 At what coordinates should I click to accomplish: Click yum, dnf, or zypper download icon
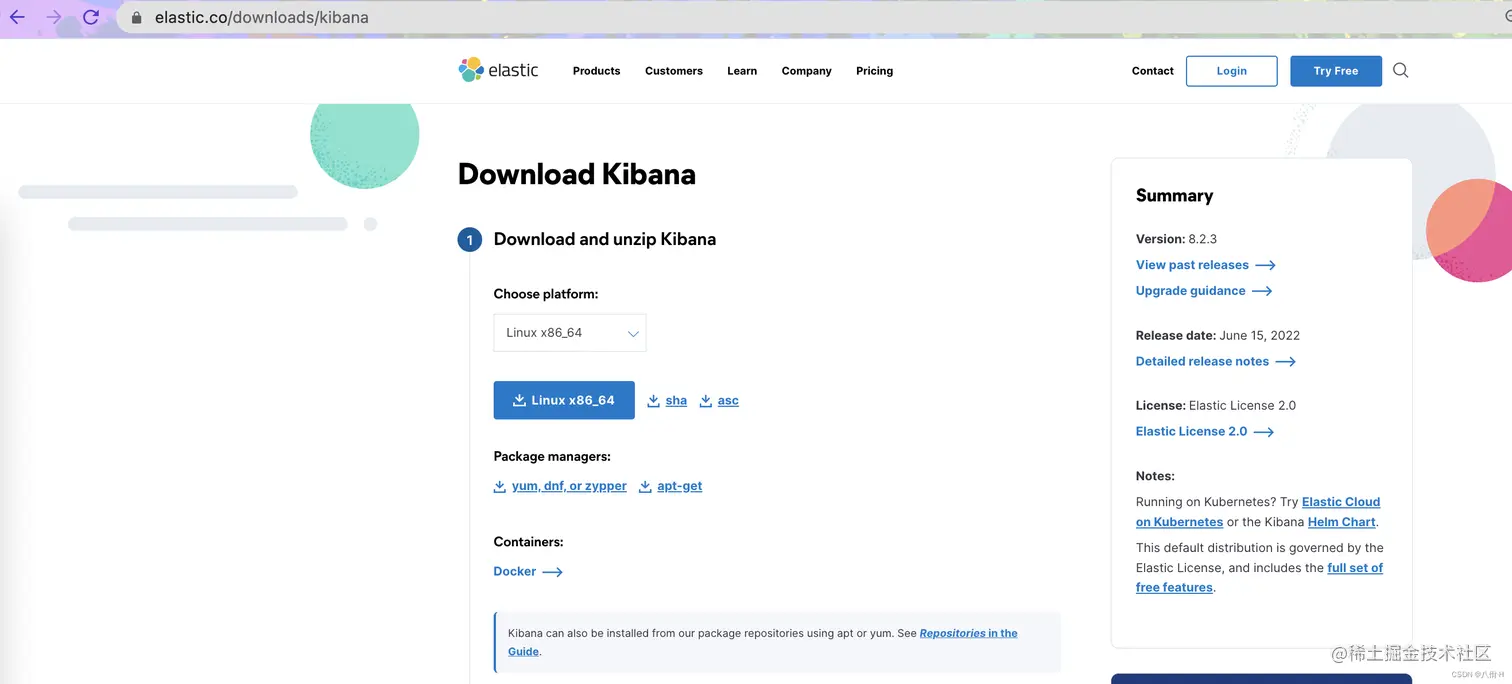[500, 487]
